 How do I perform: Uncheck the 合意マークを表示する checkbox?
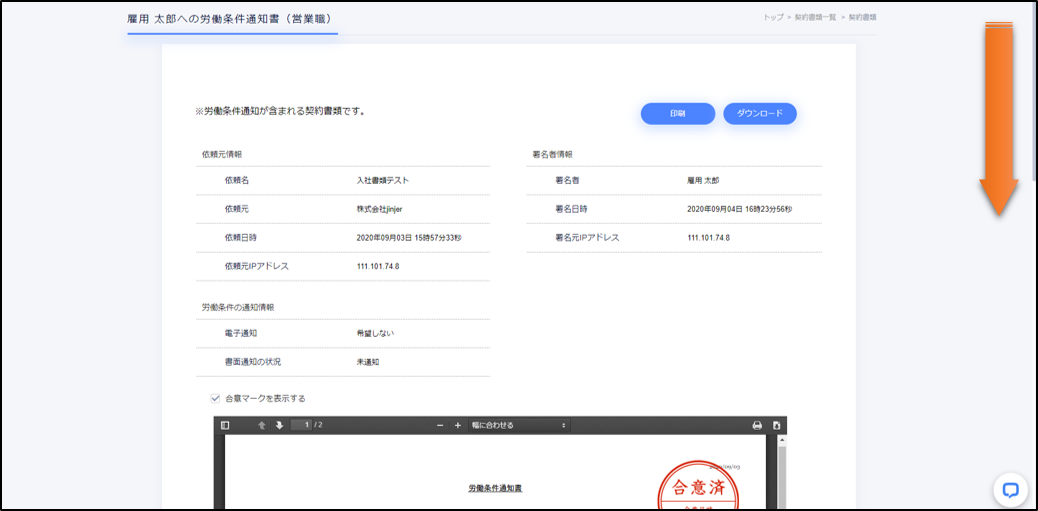[x=215, y=398]
